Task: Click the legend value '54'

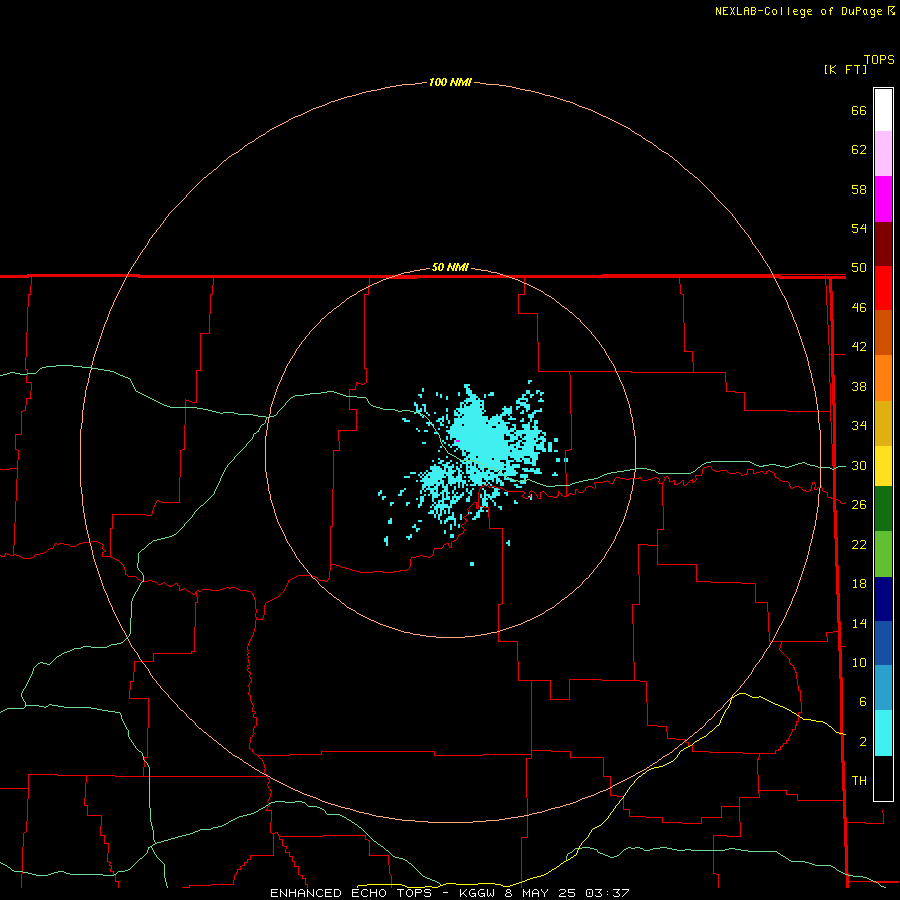Action: [859, 228]
